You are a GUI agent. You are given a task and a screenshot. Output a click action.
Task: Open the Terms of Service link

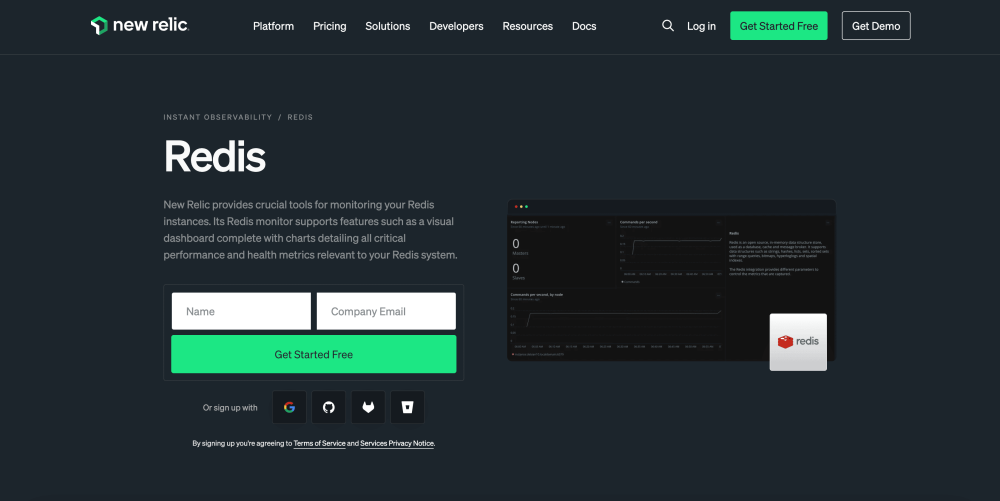pyautogui.click(x=319, y=443)
